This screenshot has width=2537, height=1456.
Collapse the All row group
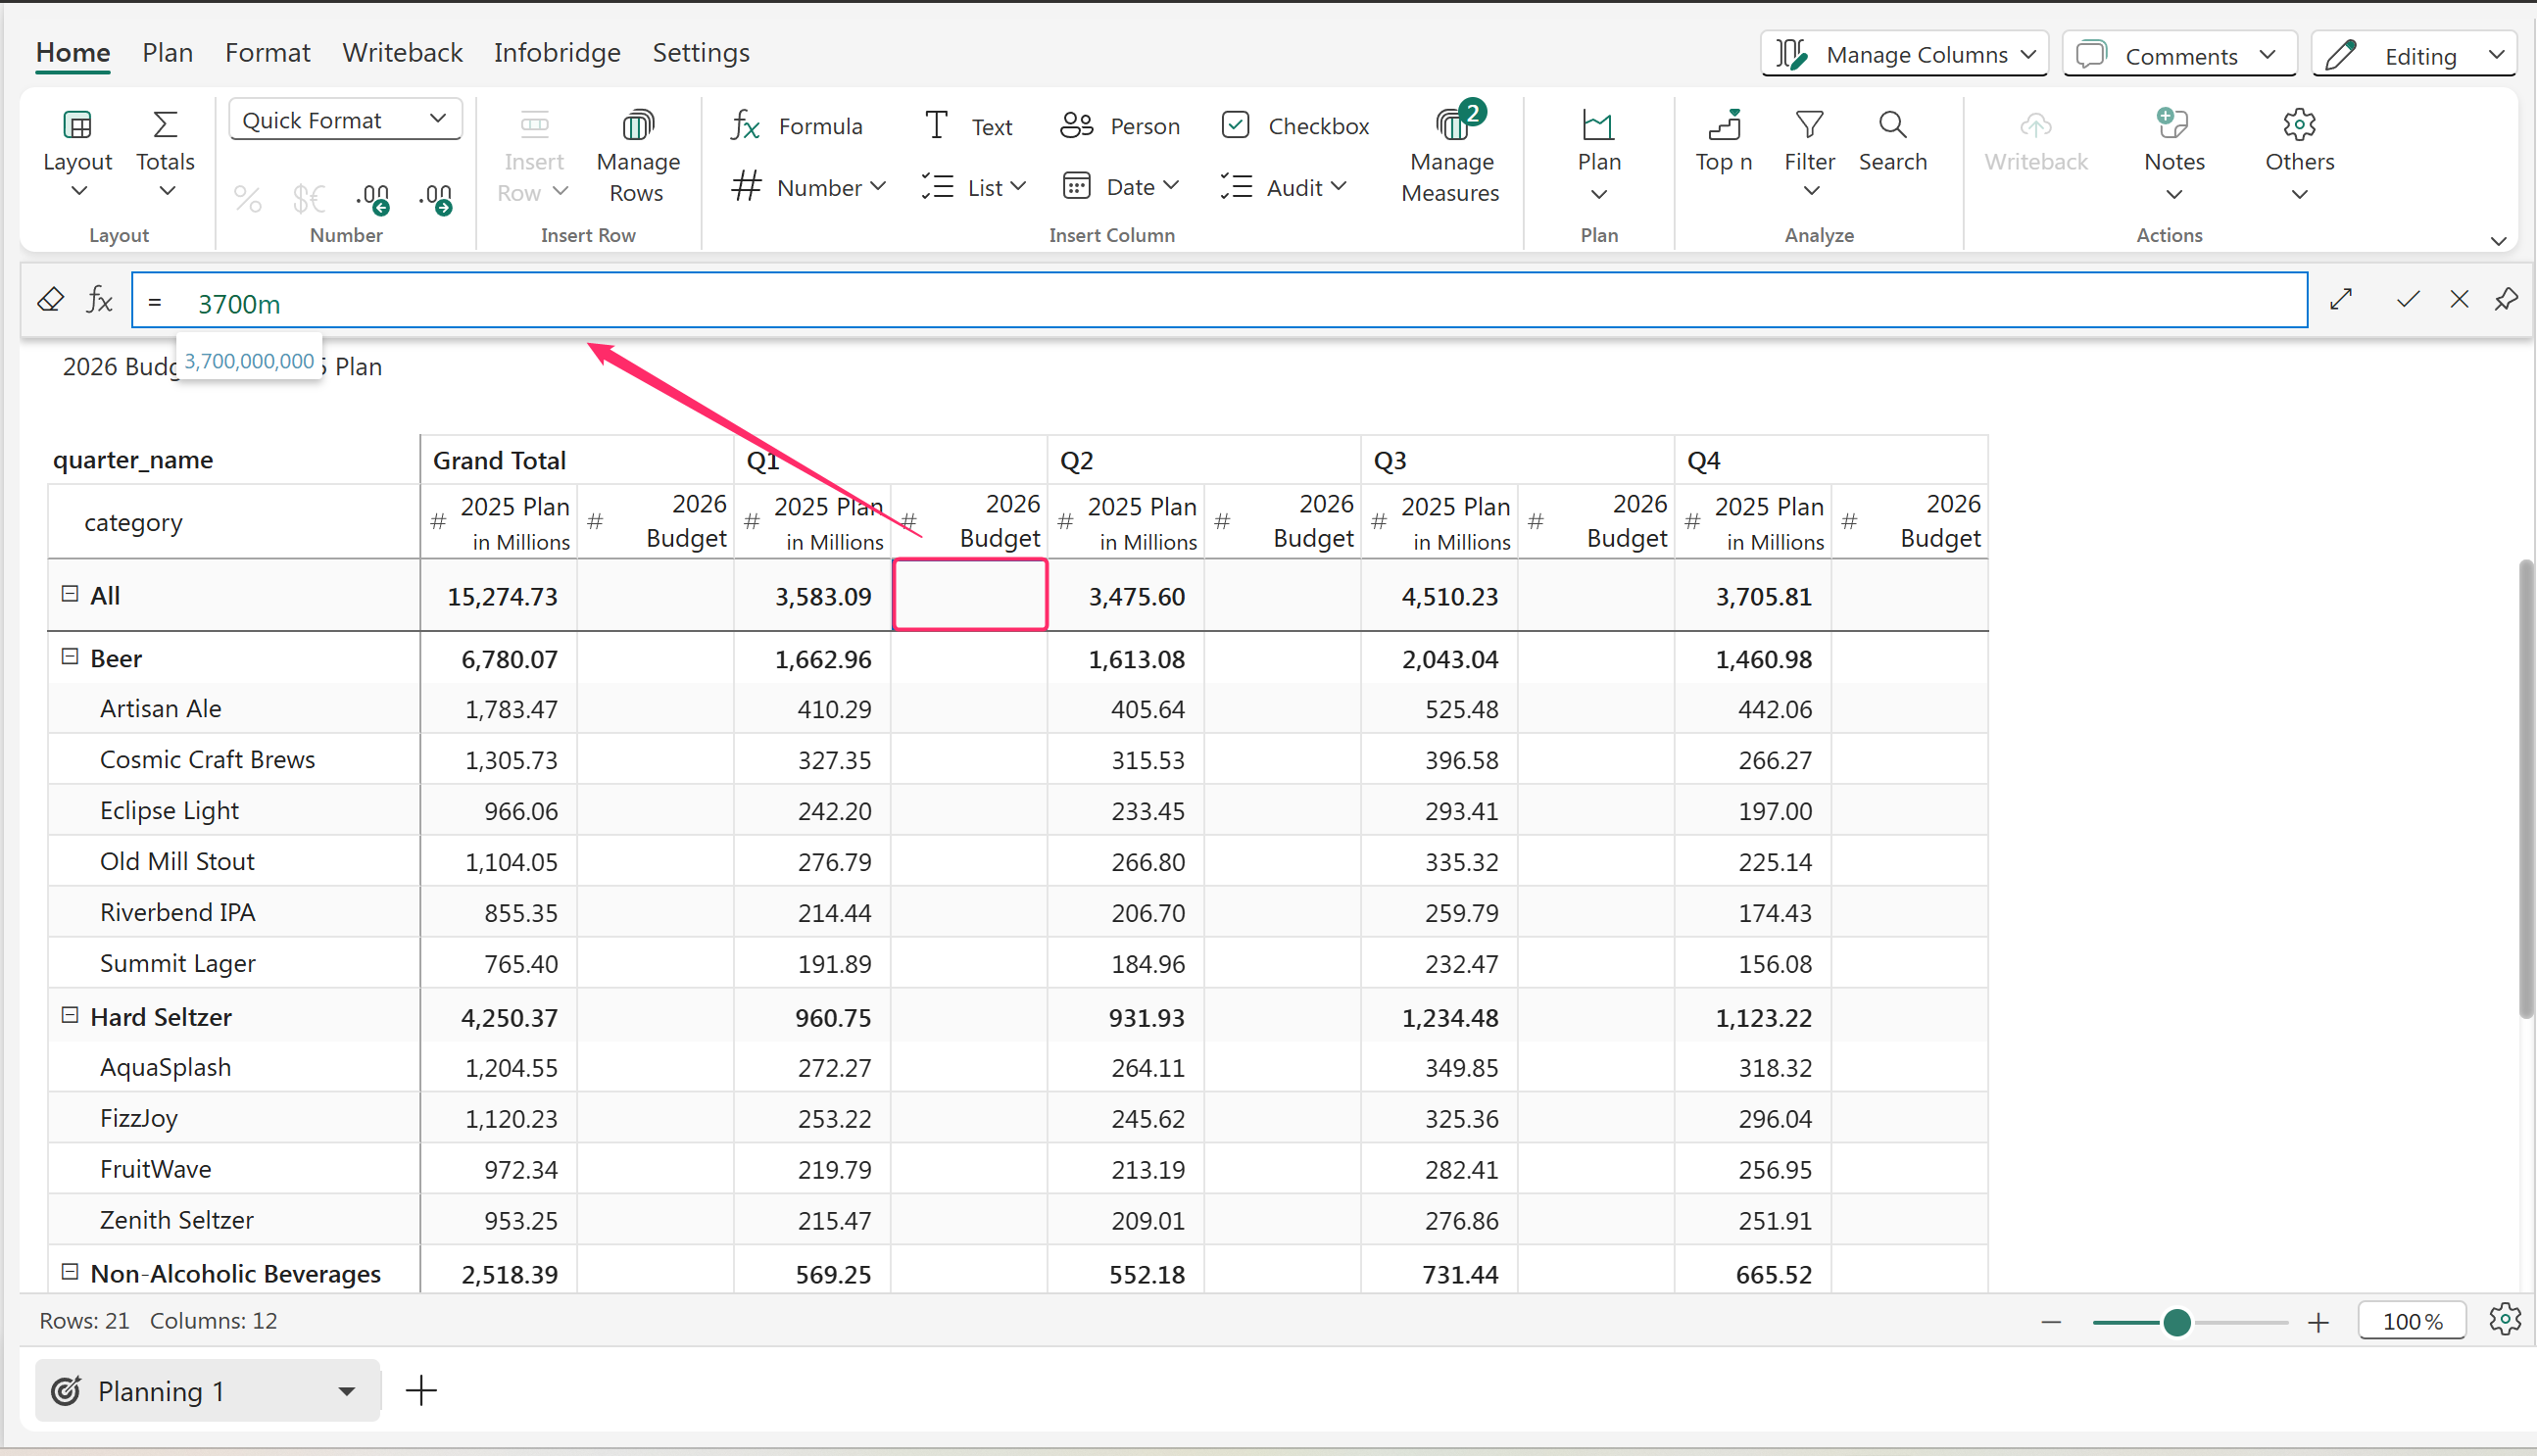pos(70,594)
